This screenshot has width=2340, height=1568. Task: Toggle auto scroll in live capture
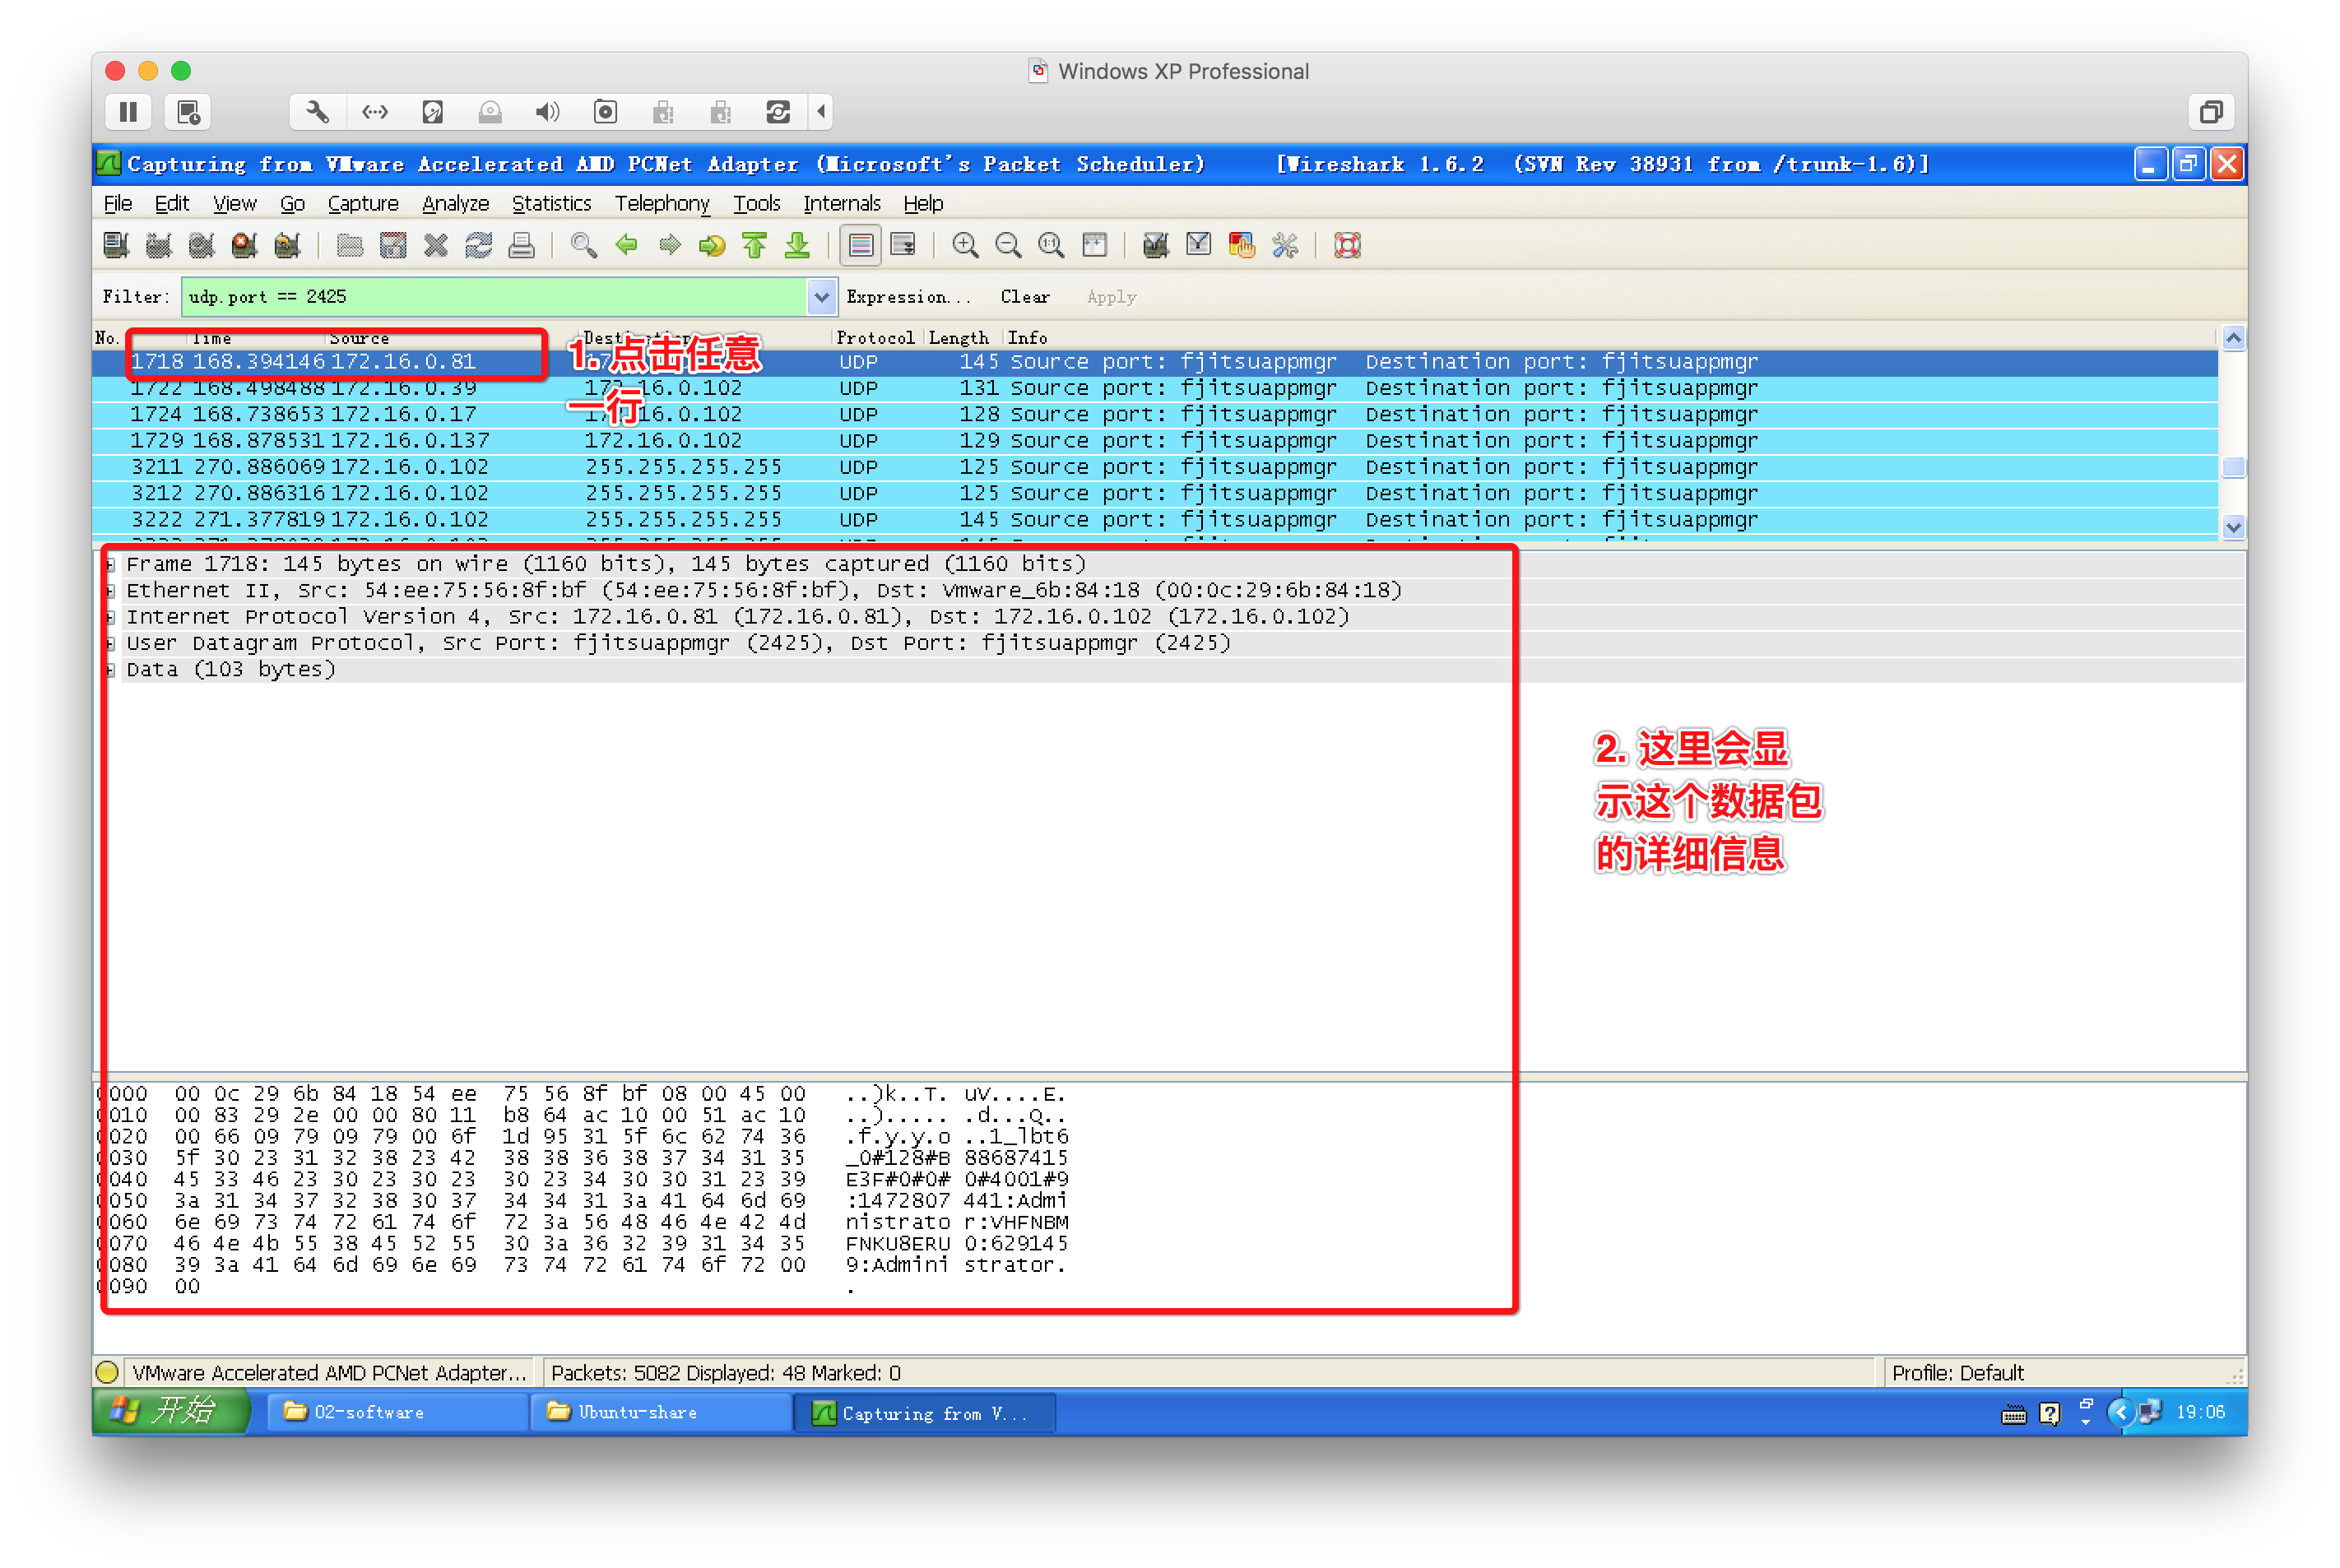point(903,246)
